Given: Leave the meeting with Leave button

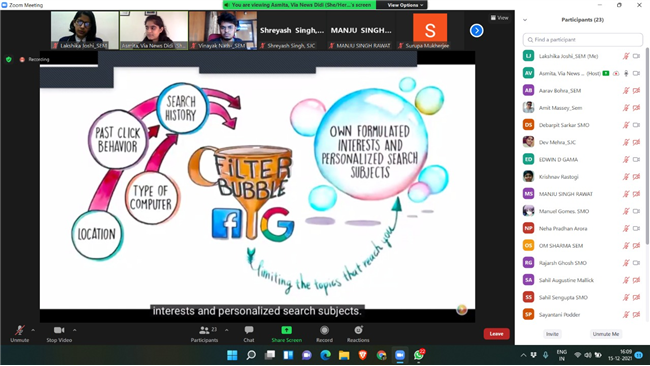Looking at the screenshot, I should tap(496, 334).
